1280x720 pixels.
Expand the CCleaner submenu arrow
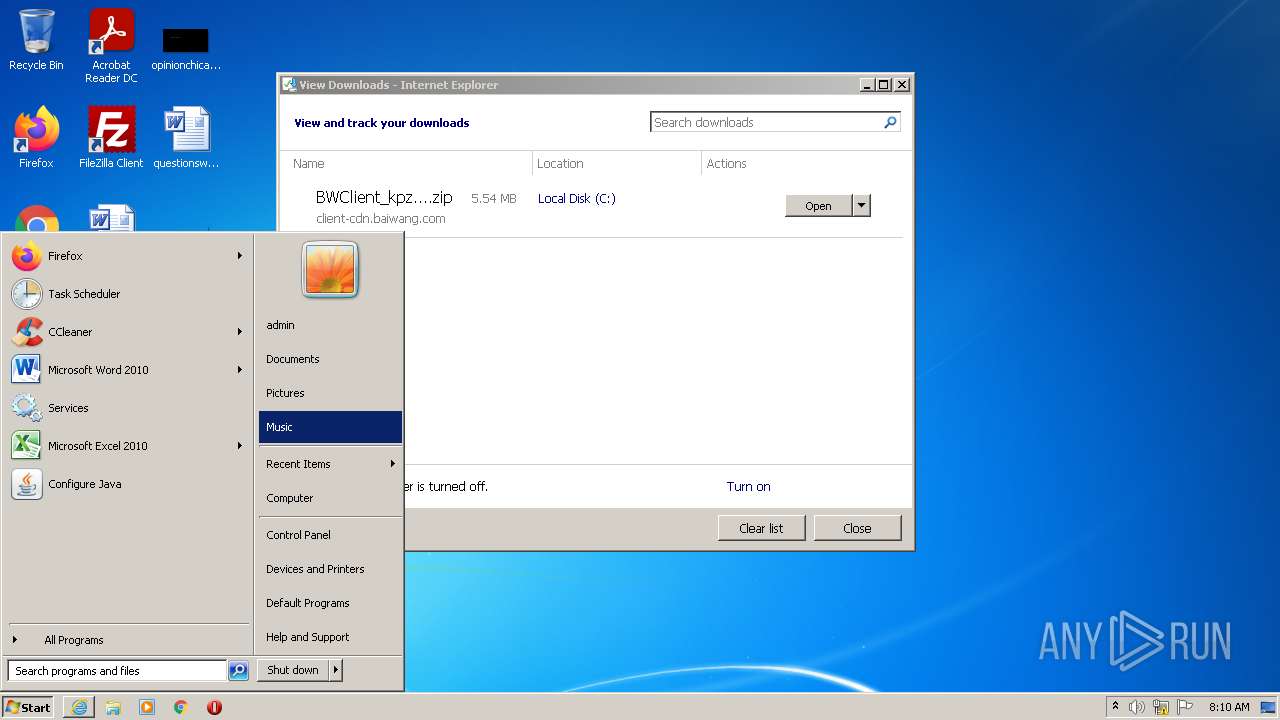(x=240, y=332)
